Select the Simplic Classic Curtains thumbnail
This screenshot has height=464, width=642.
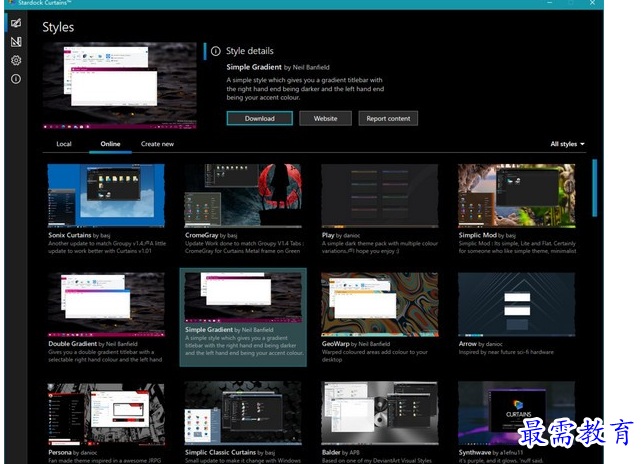[x=243, y=414]
